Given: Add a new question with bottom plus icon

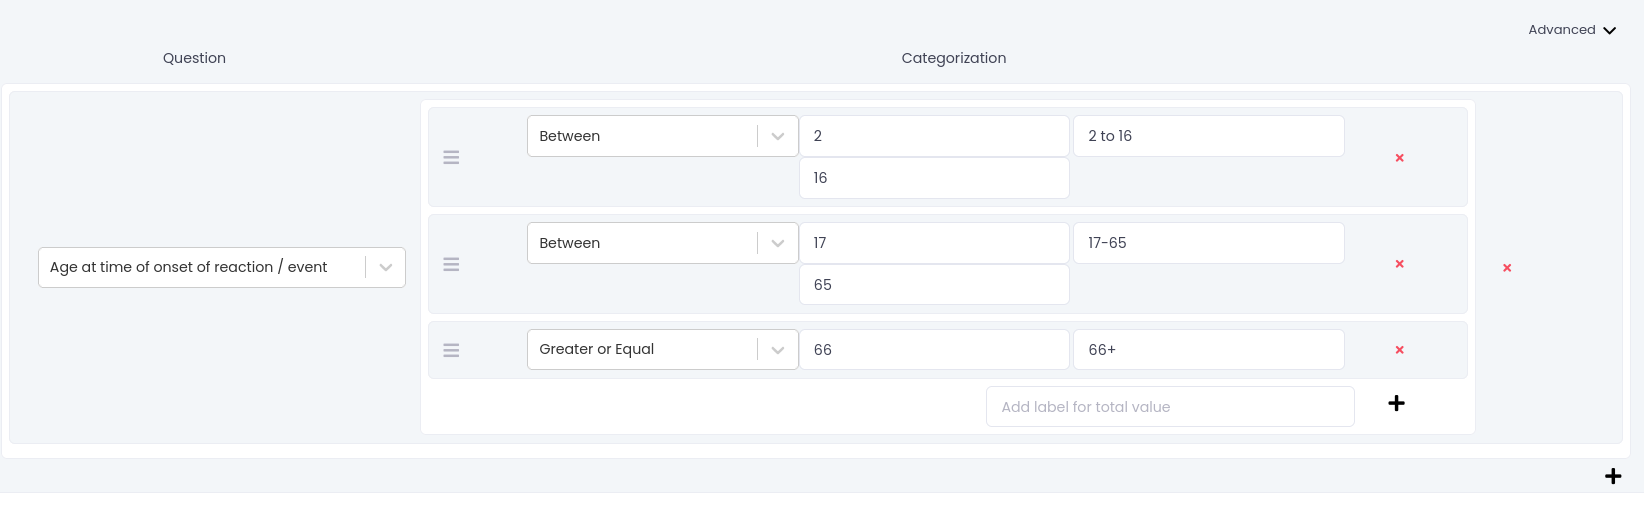Looking at the screenshot, I should pos(1612,476).
